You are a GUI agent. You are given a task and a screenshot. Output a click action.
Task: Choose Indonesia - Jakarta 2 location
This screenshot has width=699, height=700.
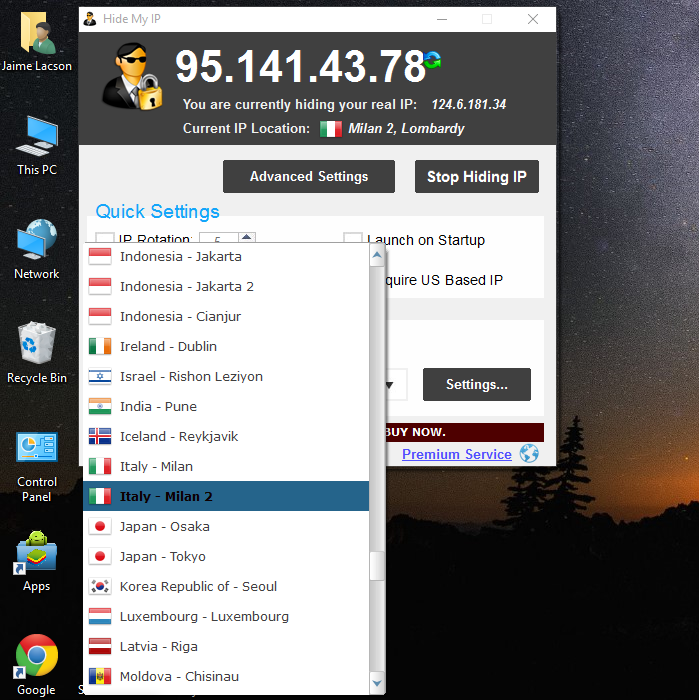coord(226,286)
